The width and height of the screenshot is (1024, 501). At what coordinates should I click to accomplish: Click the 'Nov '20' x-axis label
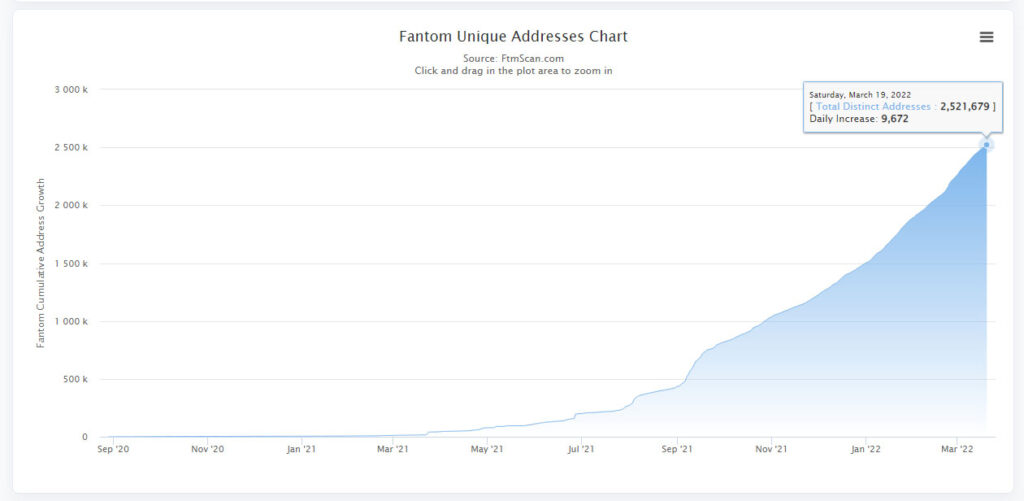click(x=208, y=449)
